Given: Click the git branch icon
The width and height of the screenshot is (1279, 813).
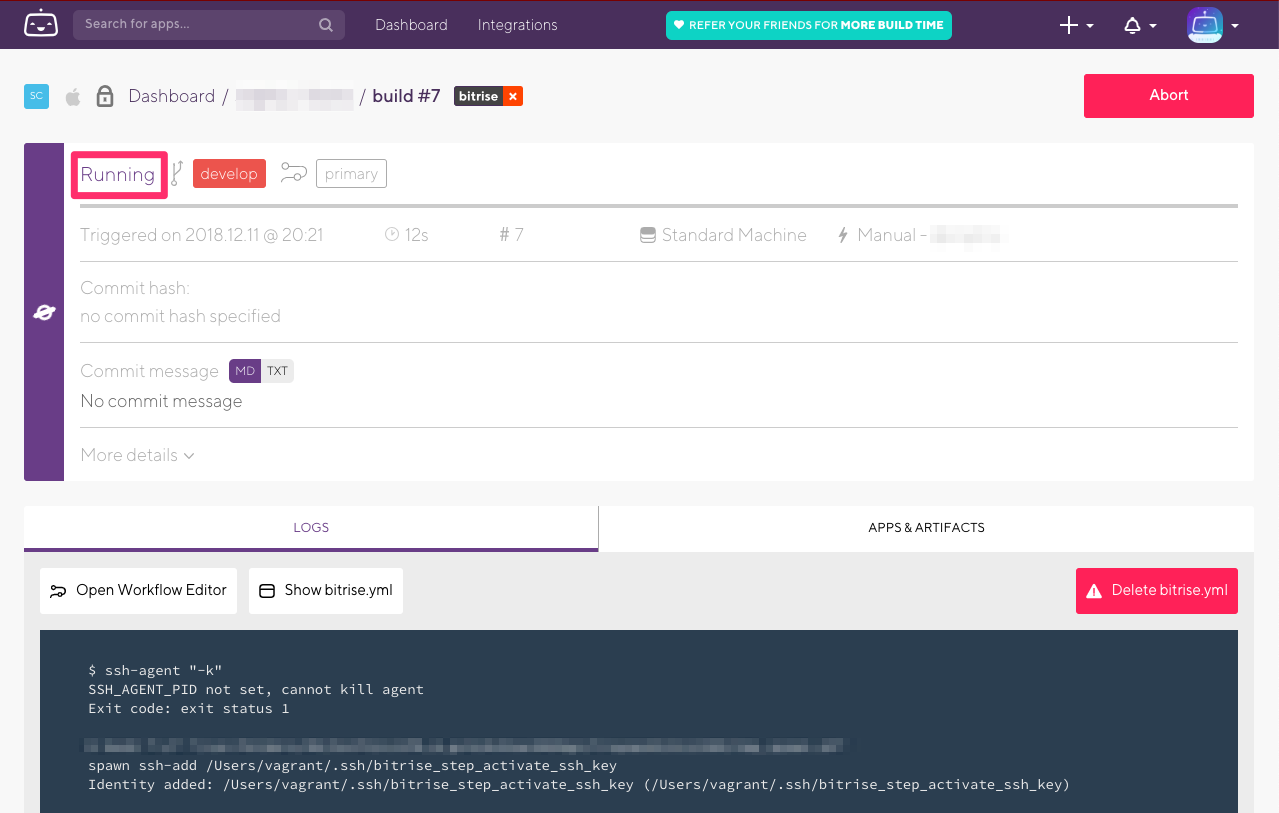Looking at the screenshot, I should (x=177, y=174).
